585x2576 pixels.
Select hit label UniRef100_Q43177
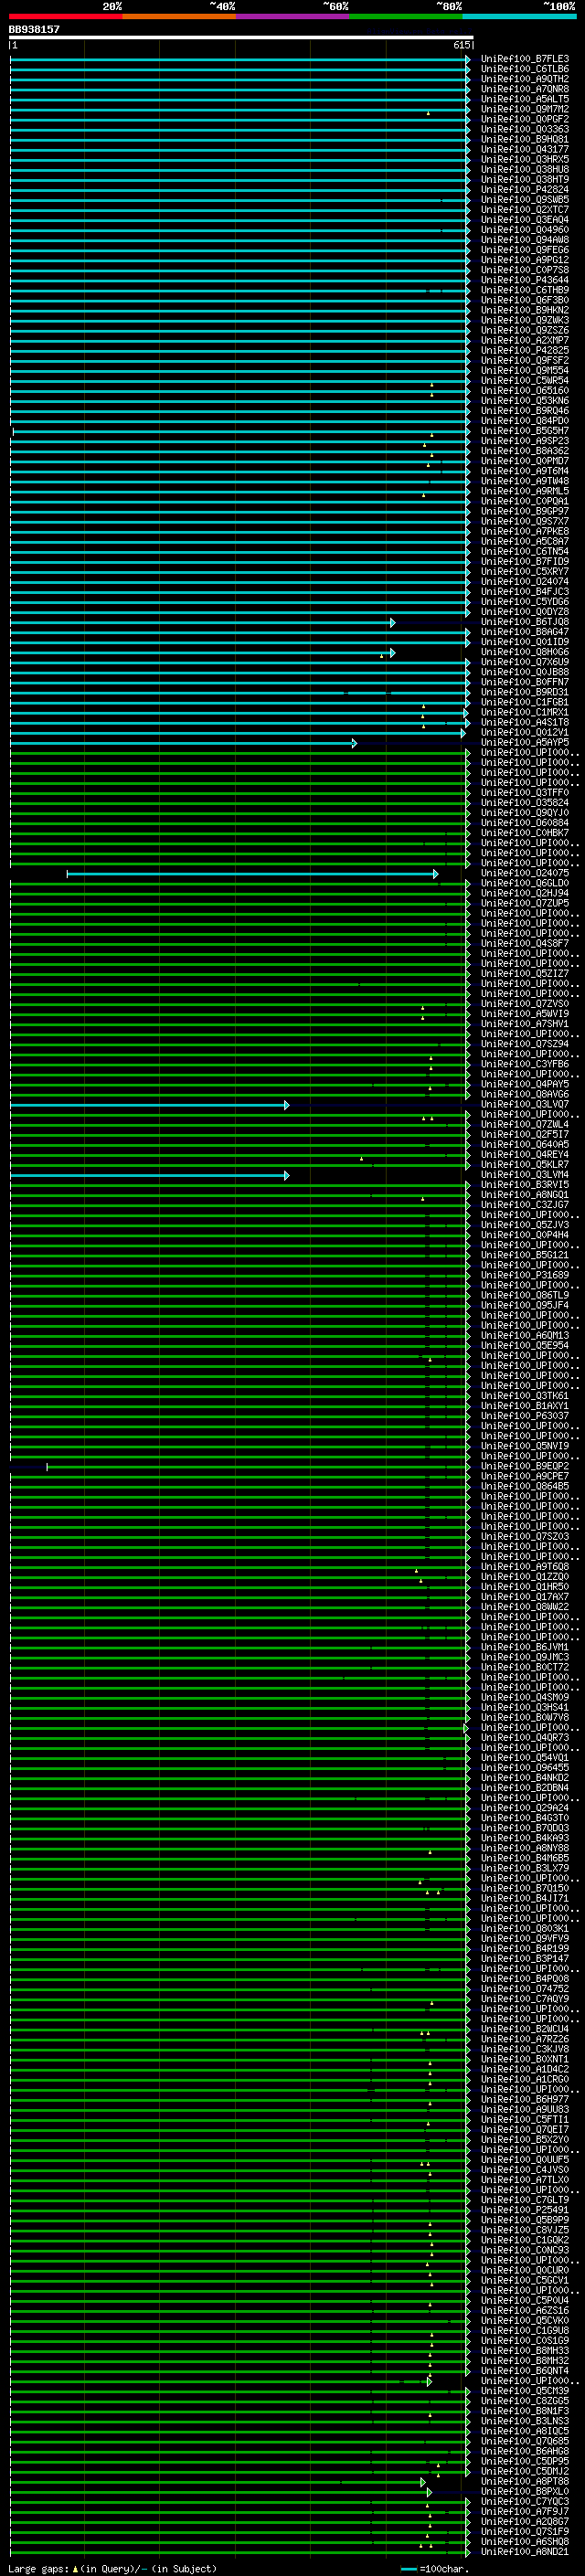point(525,149)
